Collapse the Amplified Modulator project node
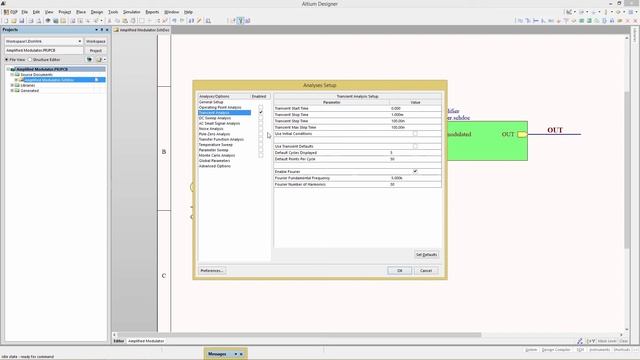The image size is (640, 360). pos(8,69)
